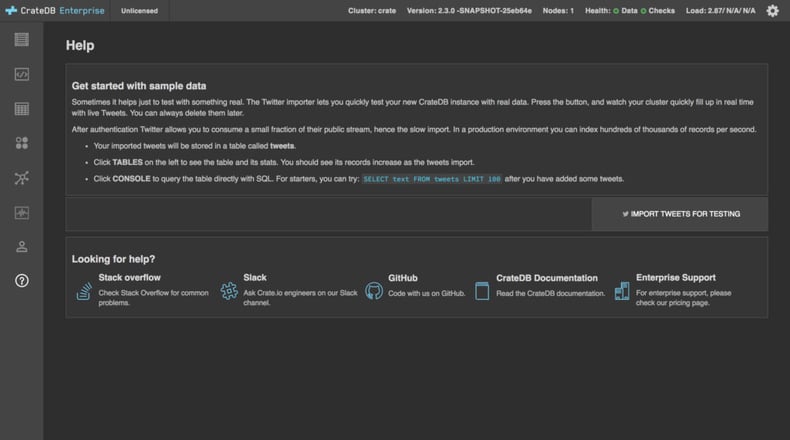This screenshot has height=440, width=790.
Task: Open the SQL Console from the sidebar
Action: (22, 74)
